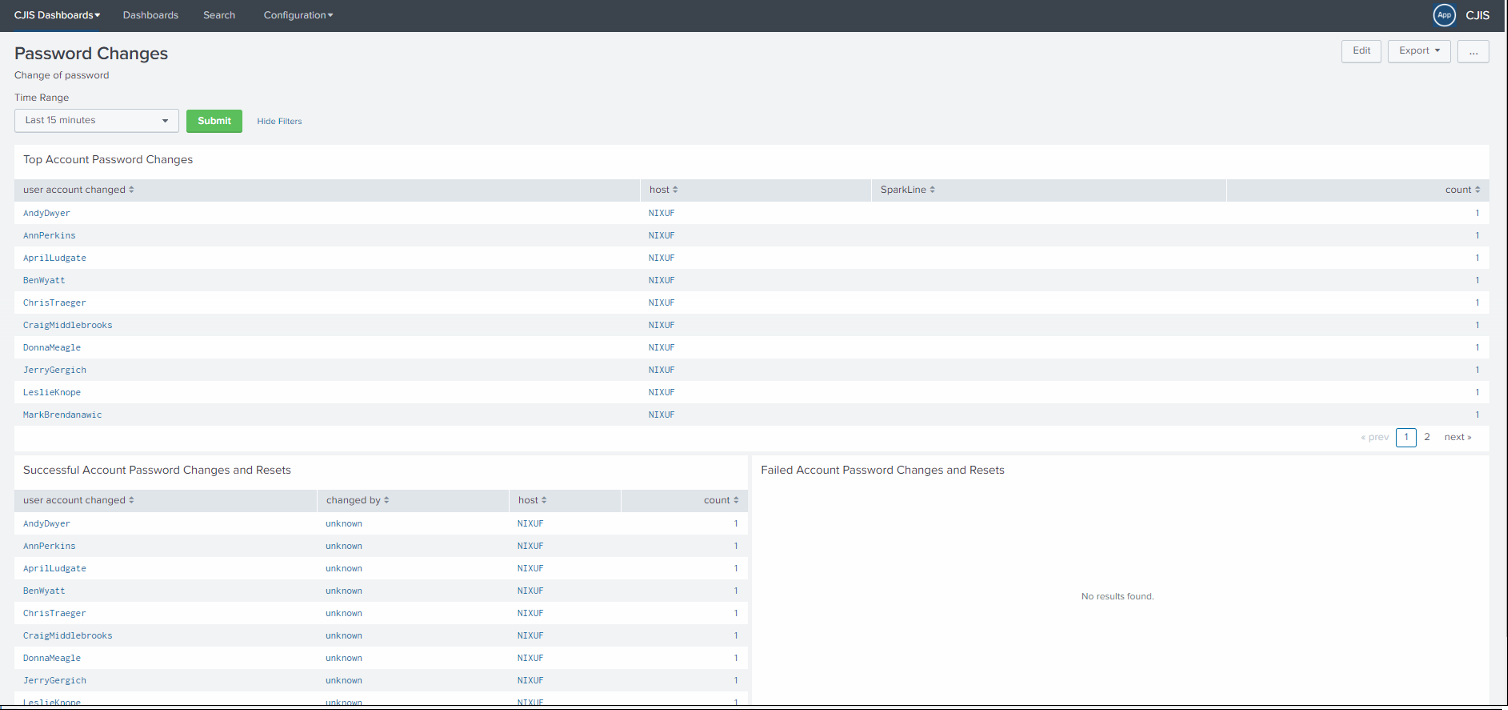Click BenWyatt in the successful changes table

[x=44, y=591]
